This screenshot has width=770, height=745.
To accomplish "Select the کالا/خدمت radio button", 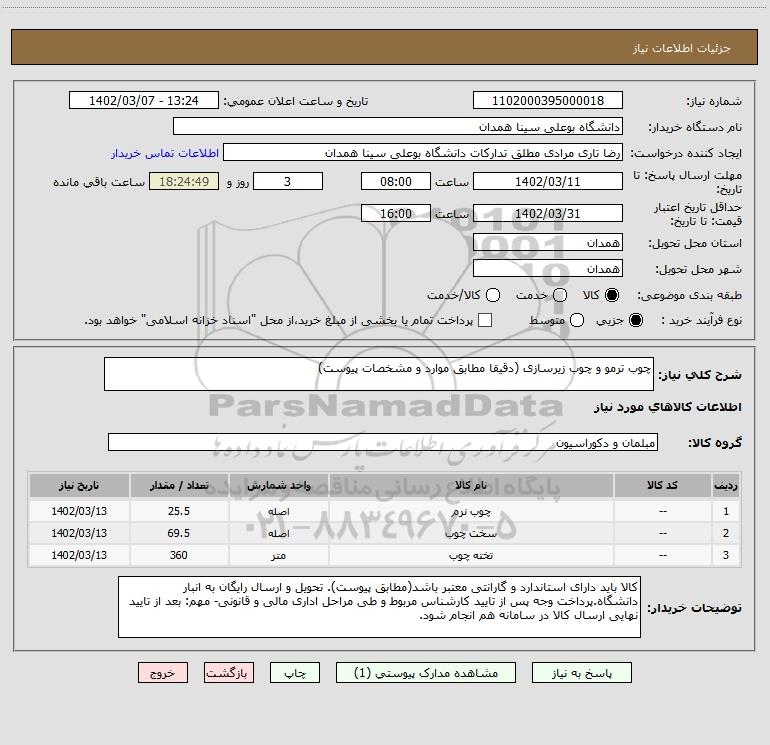I will click(x=493, y=295).
